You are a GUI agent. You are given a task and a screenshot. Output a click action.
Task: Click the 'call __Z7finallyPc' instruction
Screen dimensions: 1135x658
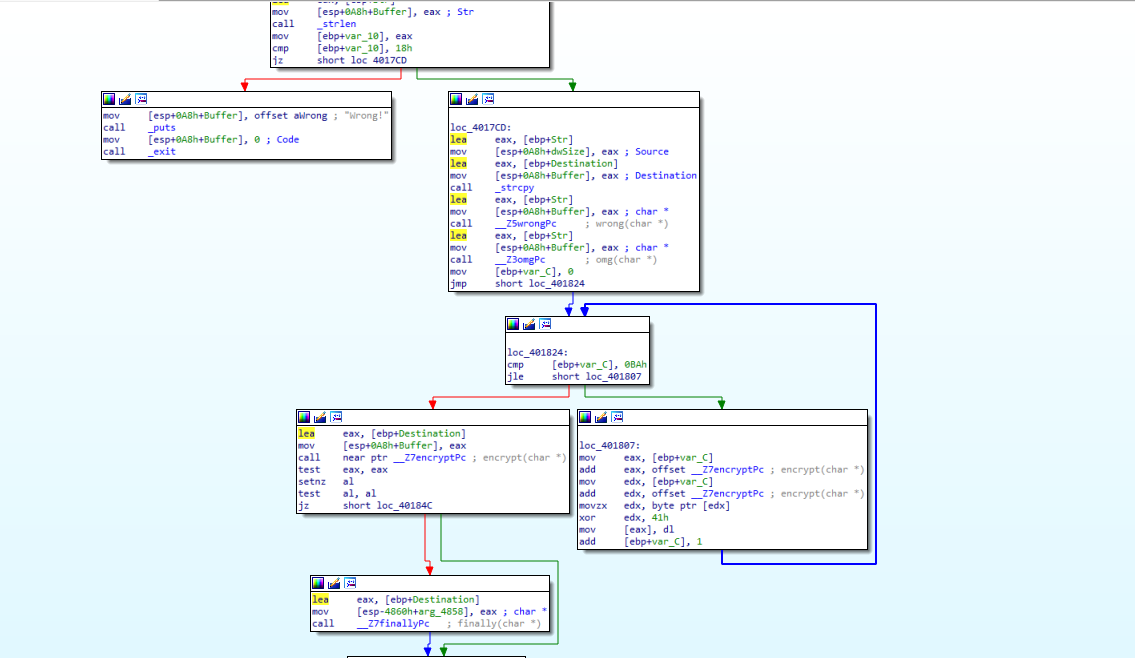[x=426, y=623]
